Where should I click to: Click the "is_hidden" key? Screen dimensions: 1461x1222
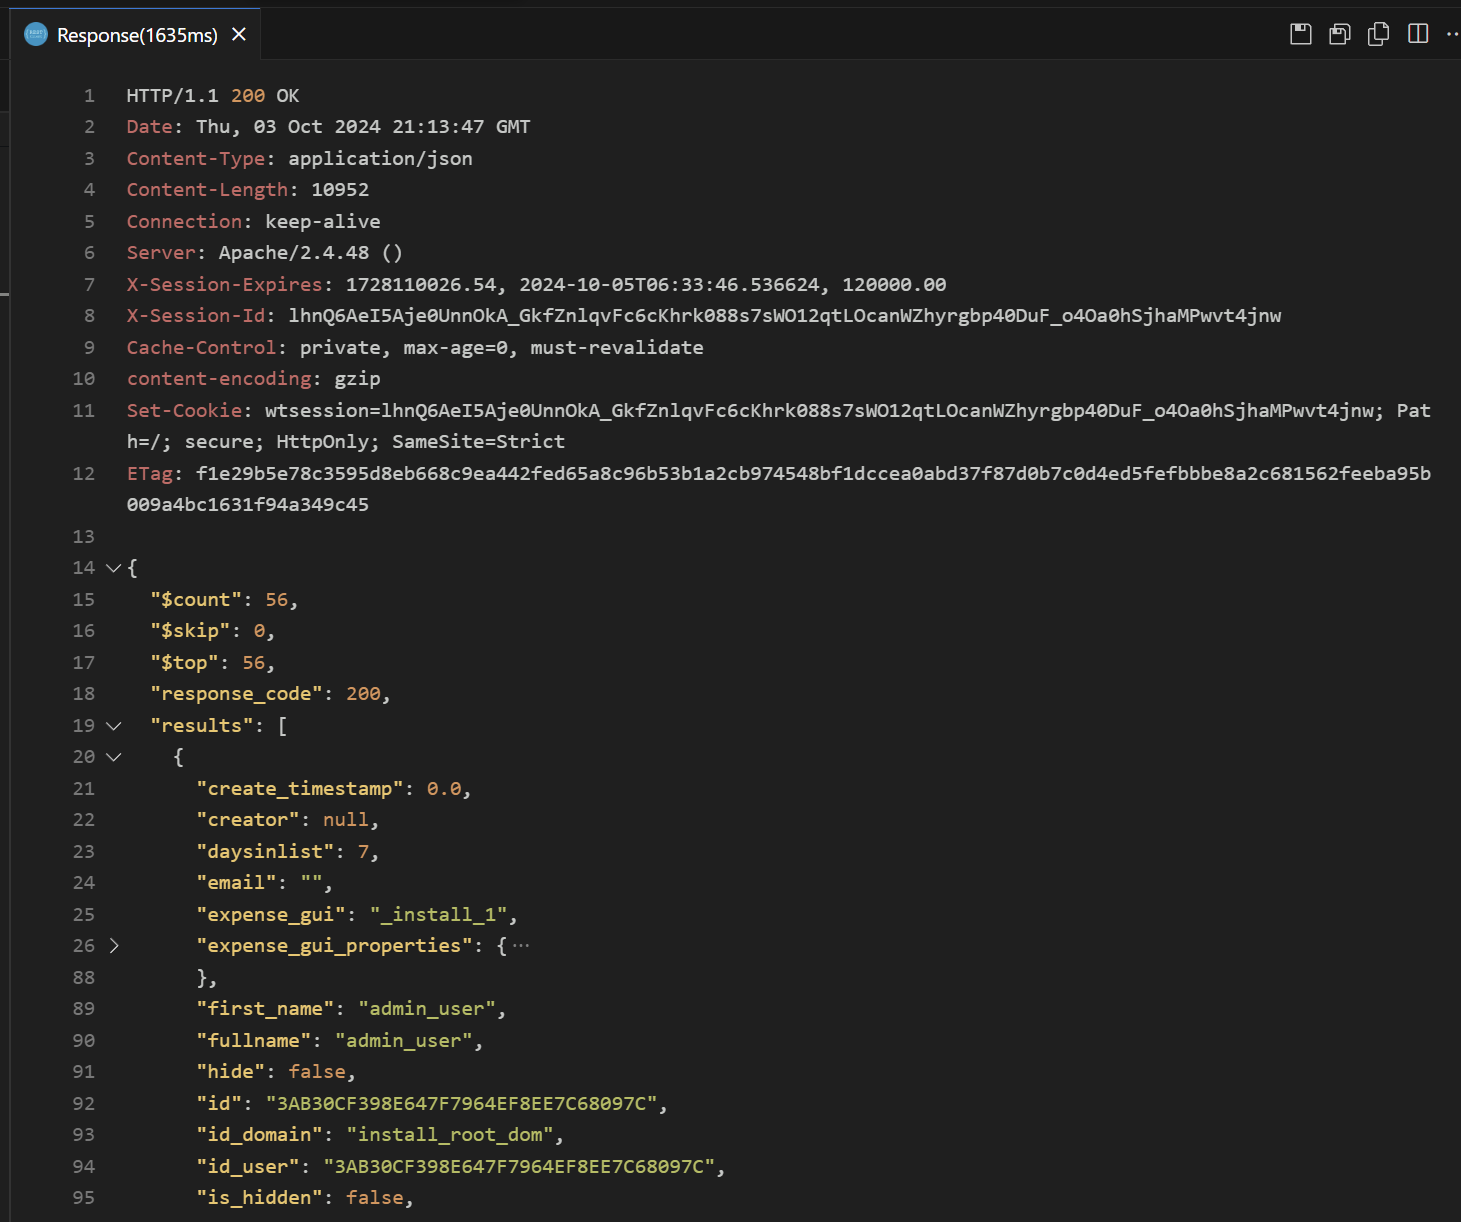[x=259, y=1198]
